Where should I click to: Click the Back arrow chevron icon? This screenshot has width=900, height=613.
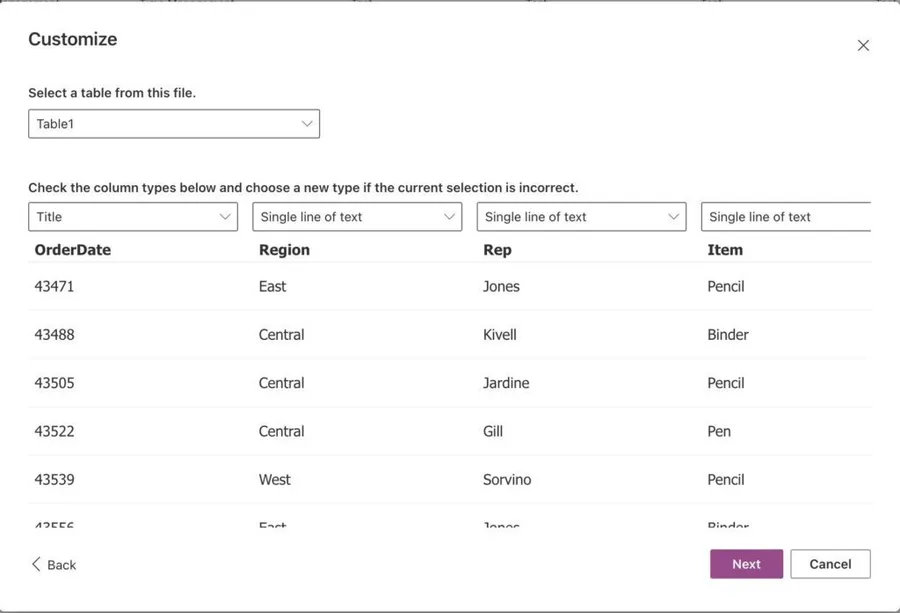pos(36,564)
